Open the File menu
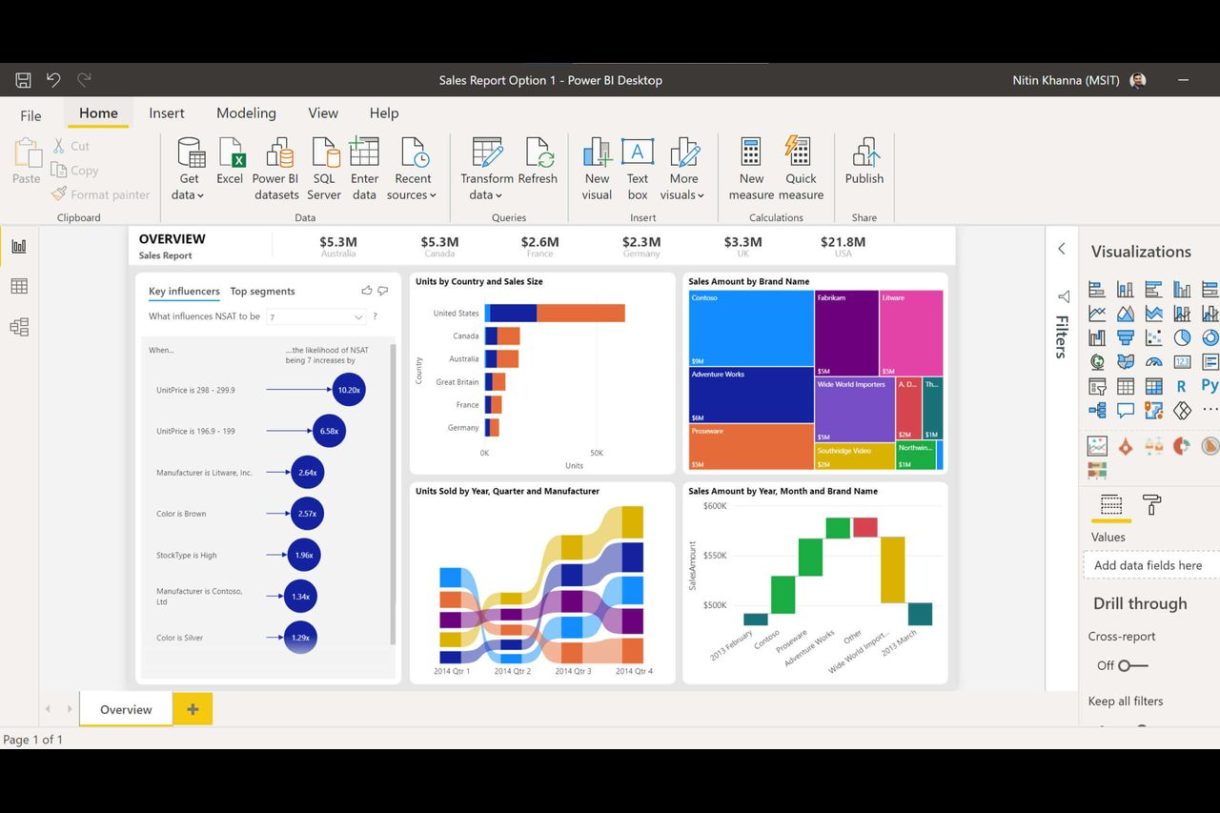Image resolution: width=1220 pixels, height=813 pixels. point(31,115)
